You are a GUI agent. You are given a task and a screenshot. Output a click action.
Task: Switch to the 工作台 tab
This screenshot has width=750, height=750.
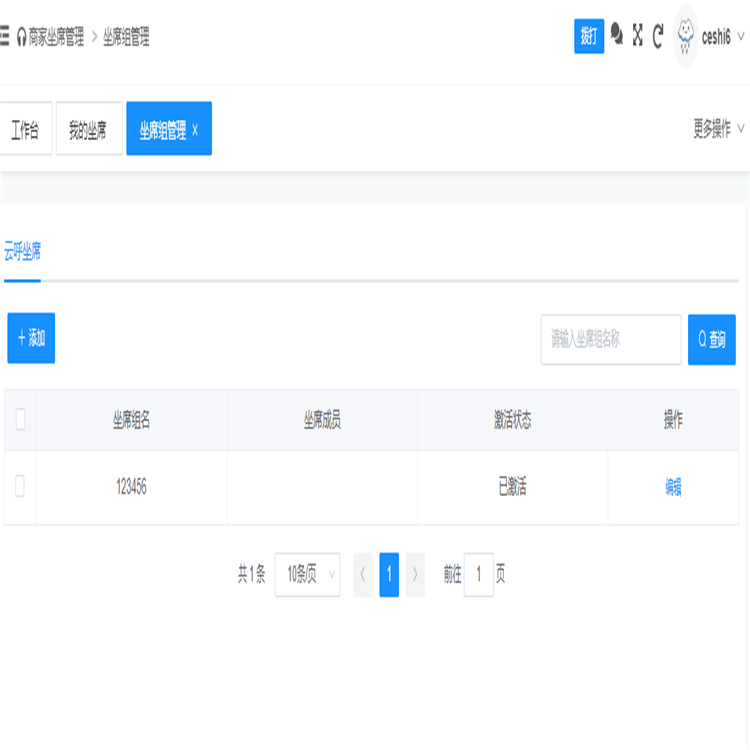point(25,130)
